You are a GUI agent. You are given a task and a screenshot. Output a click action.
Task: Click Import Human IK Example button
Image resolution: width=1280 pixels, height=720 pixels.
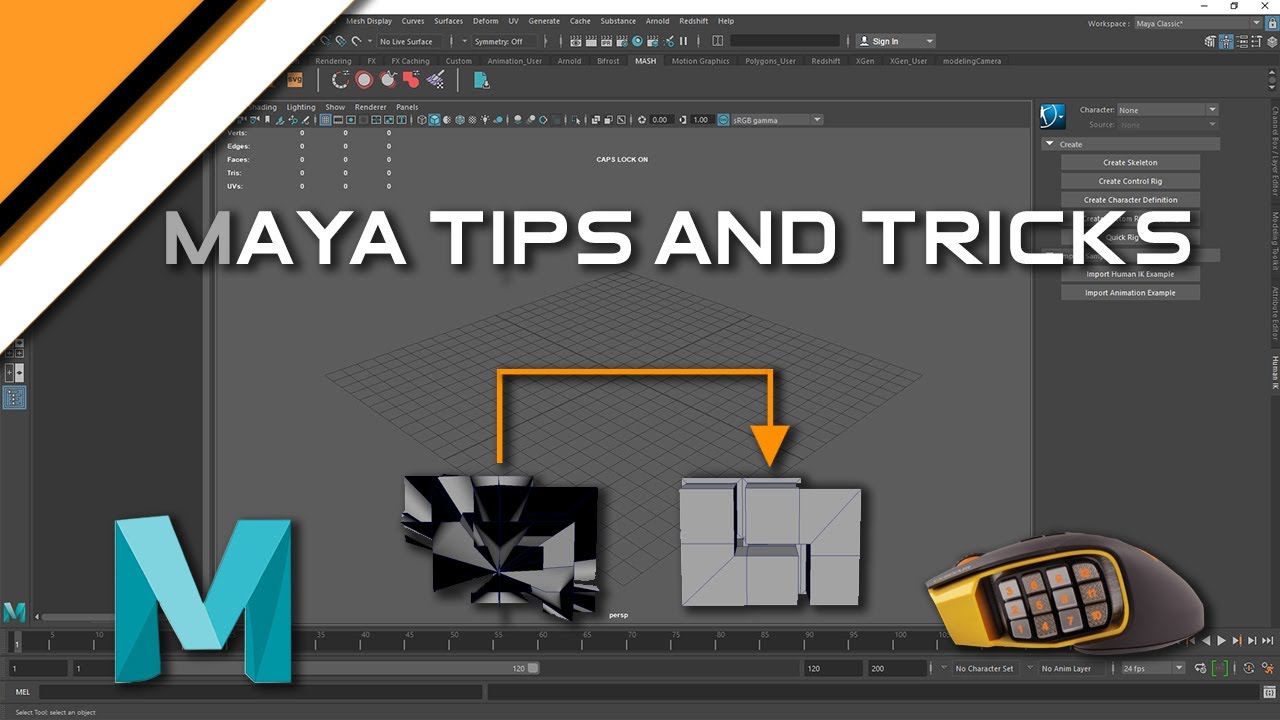(x=1130, y=274)
